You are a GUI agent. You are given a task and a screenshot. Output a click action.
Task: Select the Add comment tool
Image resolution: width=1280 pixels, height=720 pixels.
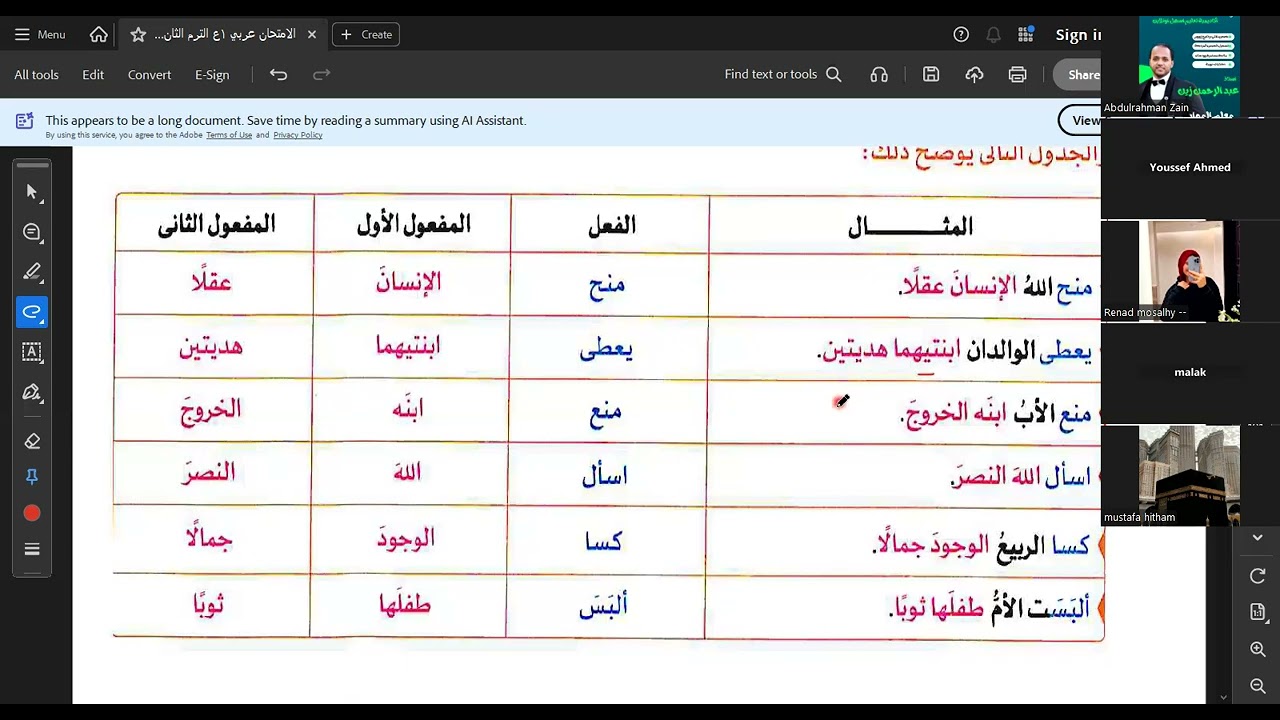(x=32, y=232)
